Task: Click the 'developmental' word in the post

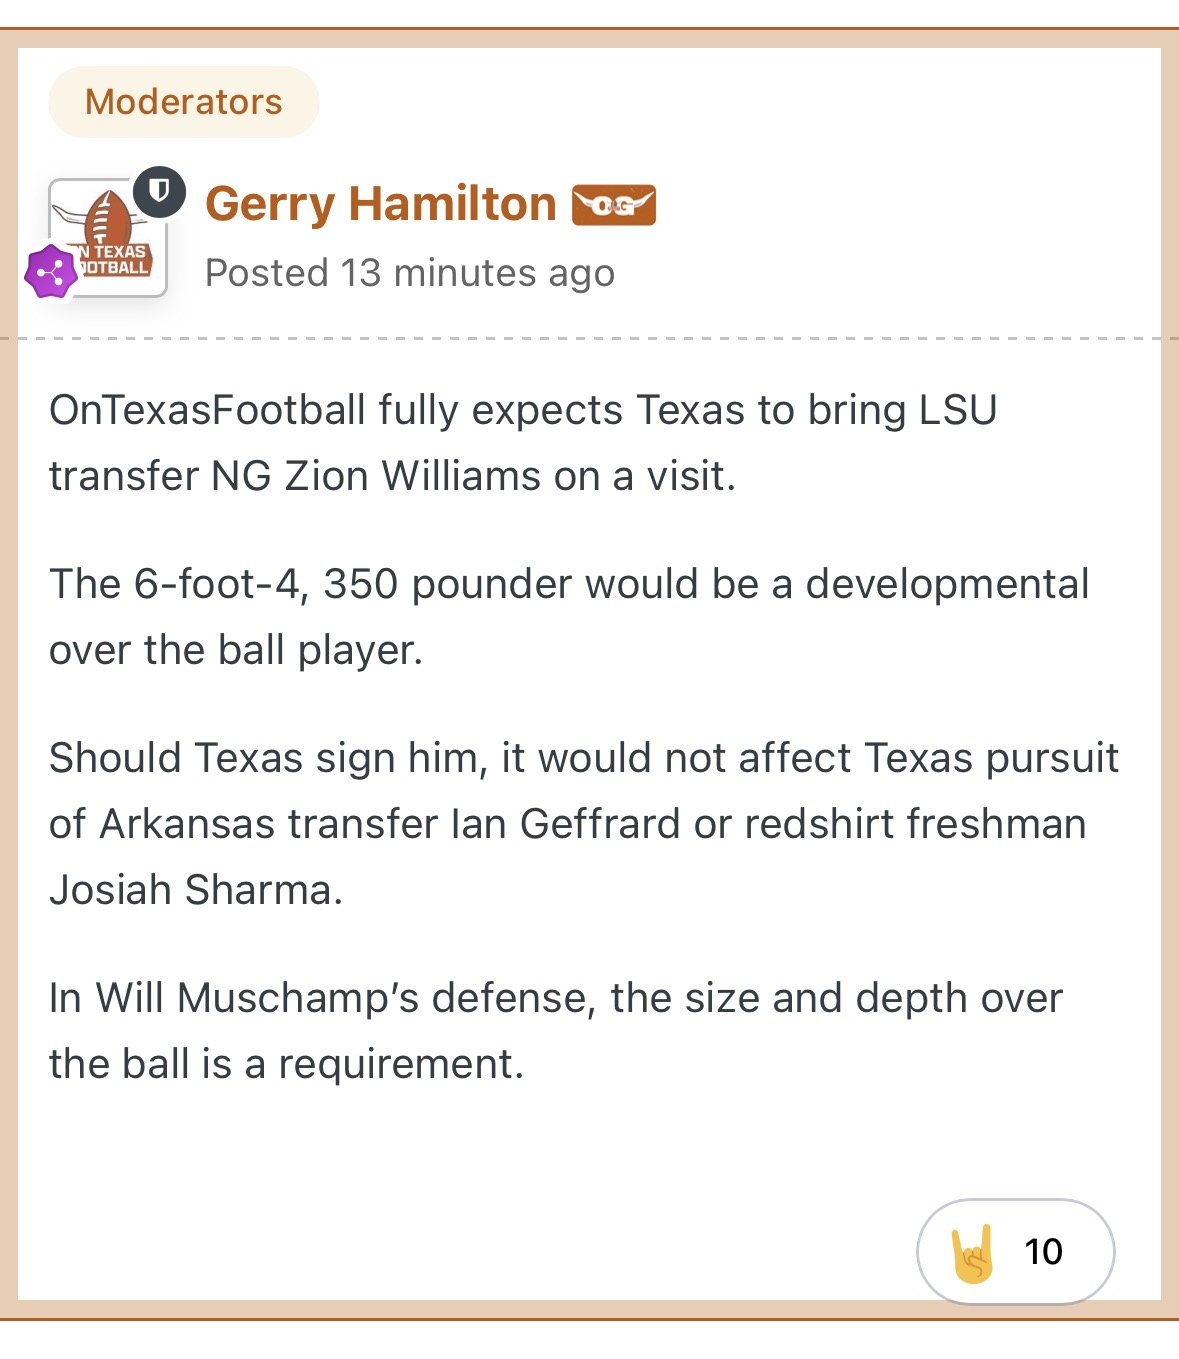Action: 947,584
